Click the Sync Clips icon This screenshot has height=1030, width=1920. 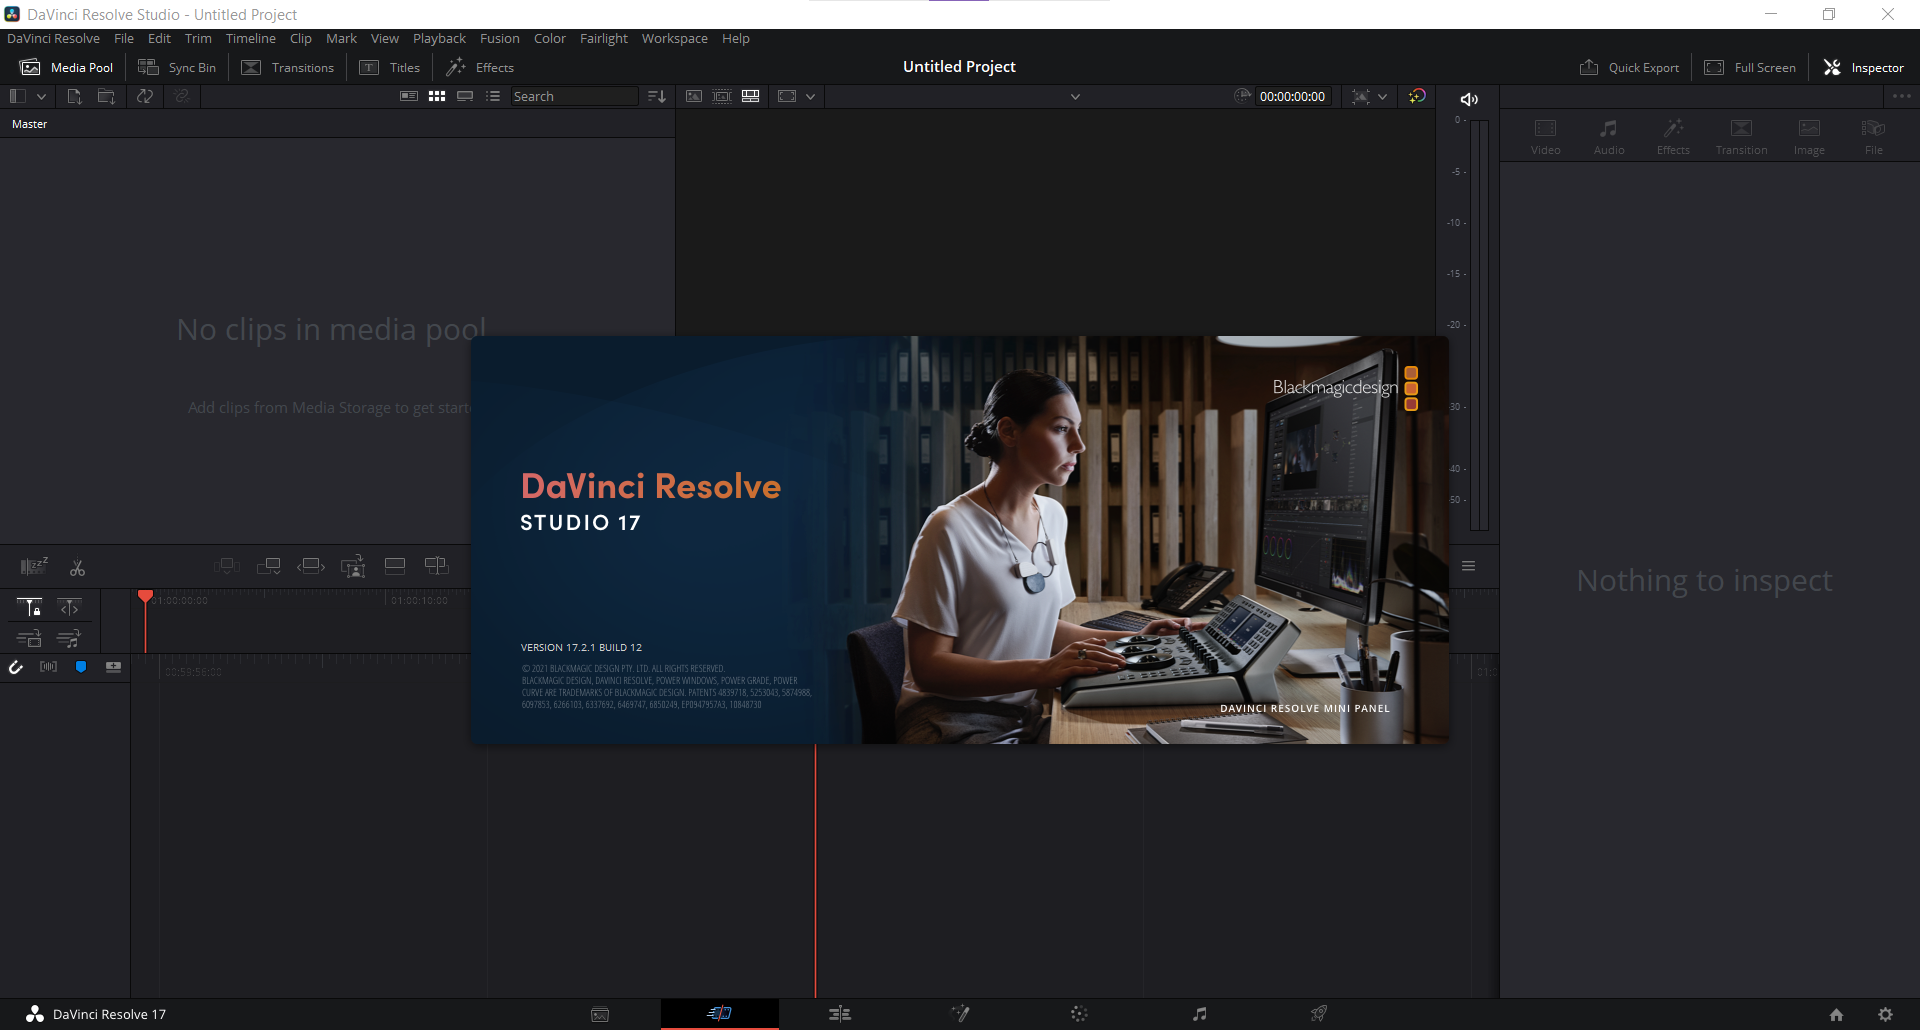click(x=145, y=96)
